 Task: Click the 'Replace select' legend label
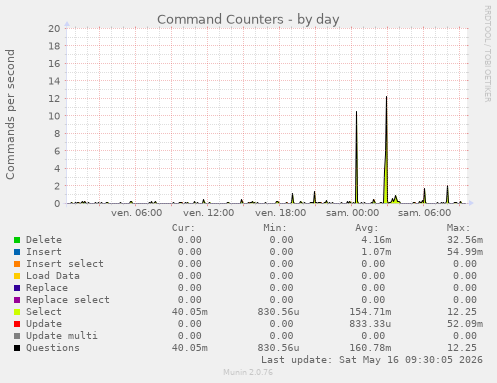(68, 300)
